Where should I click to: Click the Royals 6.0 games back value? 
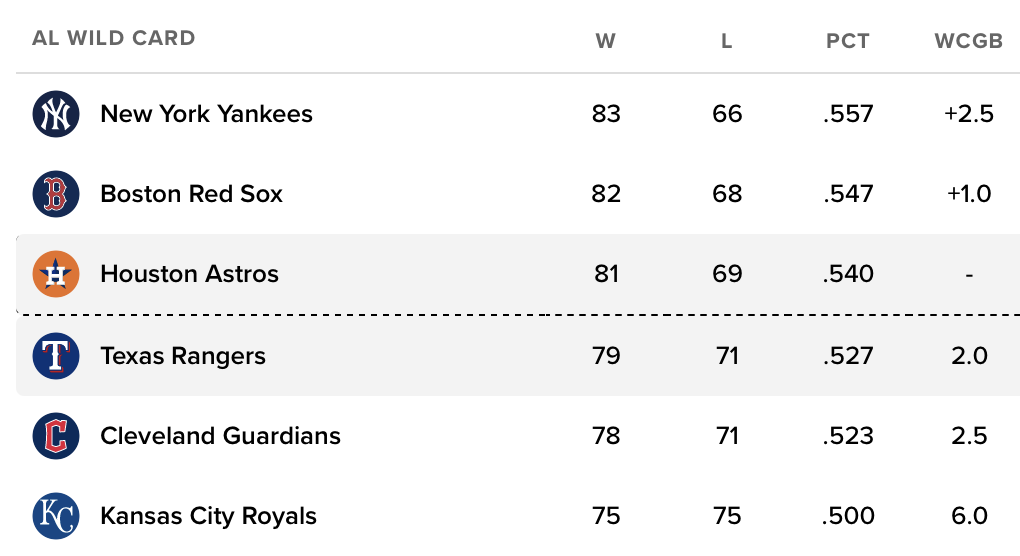[969, 516]
